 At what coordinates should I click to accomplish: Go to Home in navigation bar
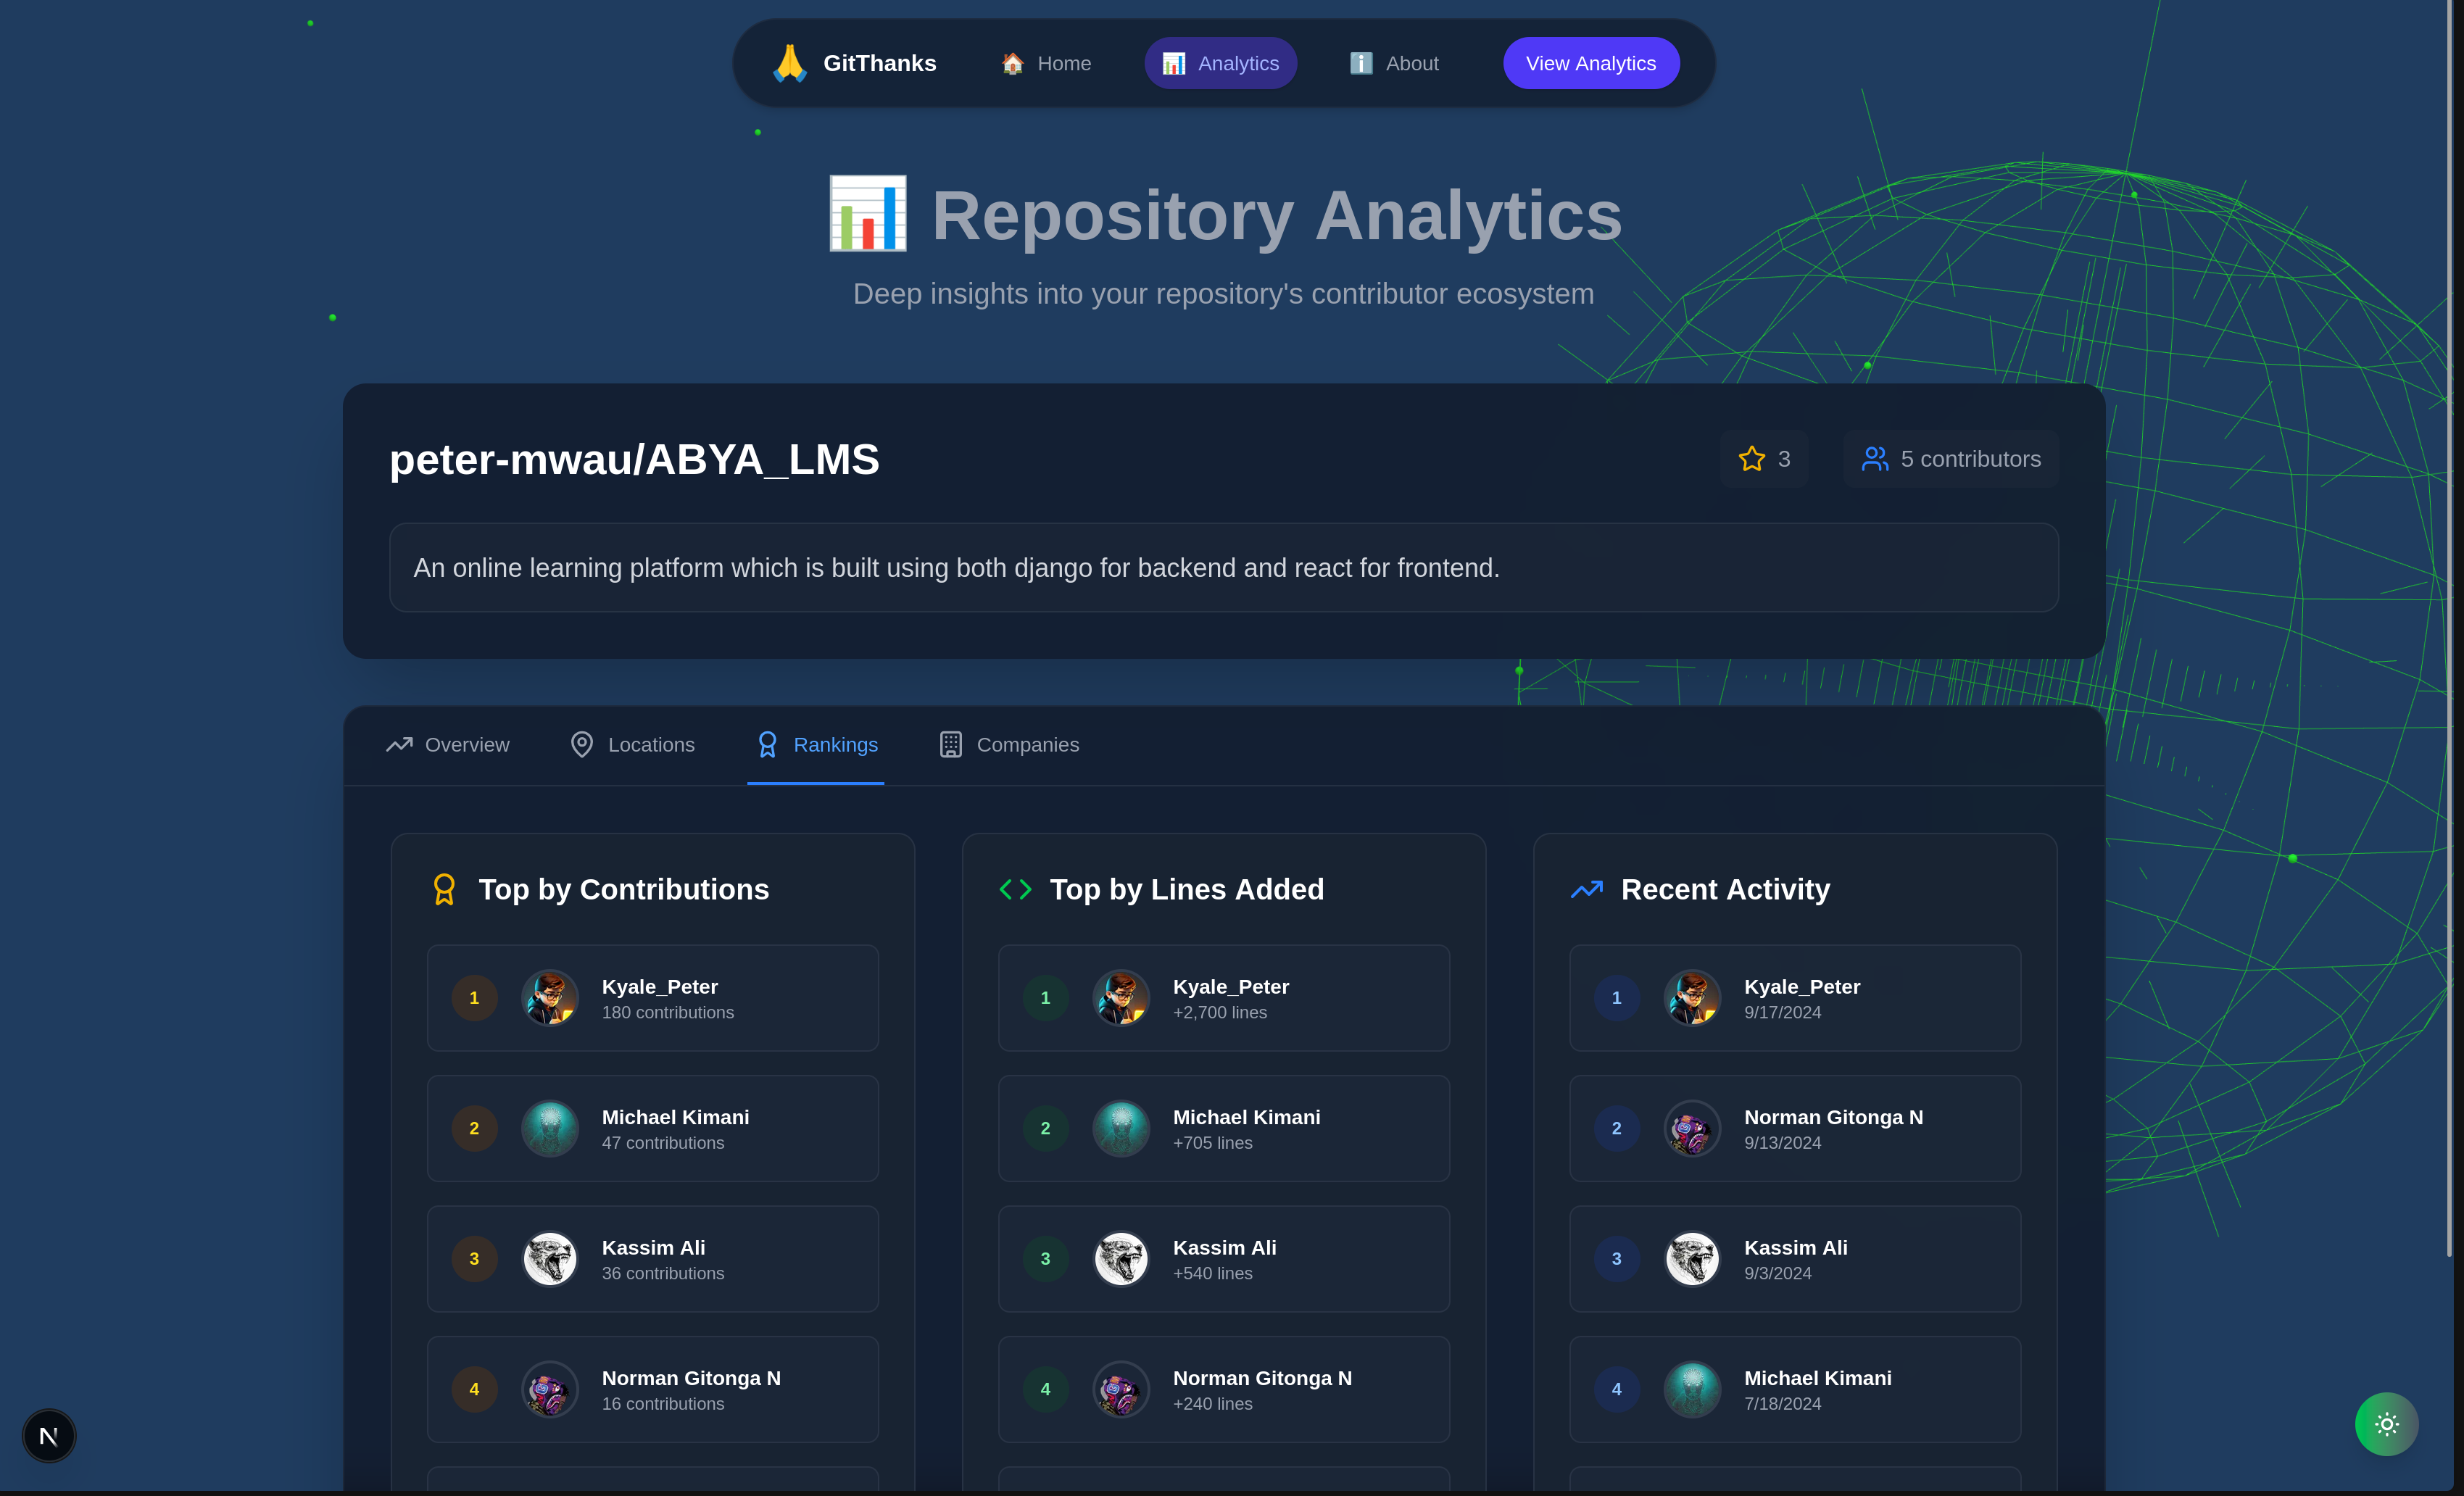pyautogui.click(x=1046, y=63)
